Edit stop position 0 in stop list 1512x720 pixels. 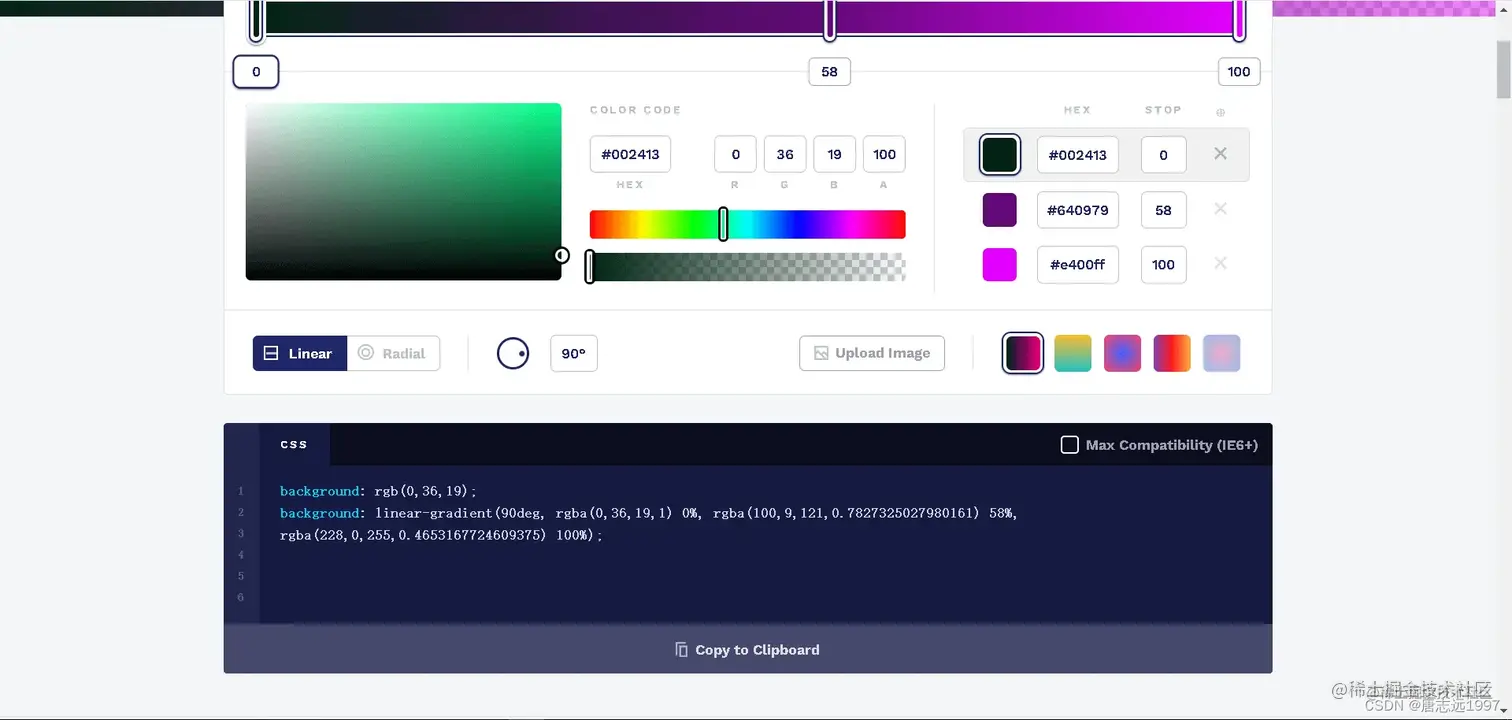pyautogui.click(x=1163, y=155)
